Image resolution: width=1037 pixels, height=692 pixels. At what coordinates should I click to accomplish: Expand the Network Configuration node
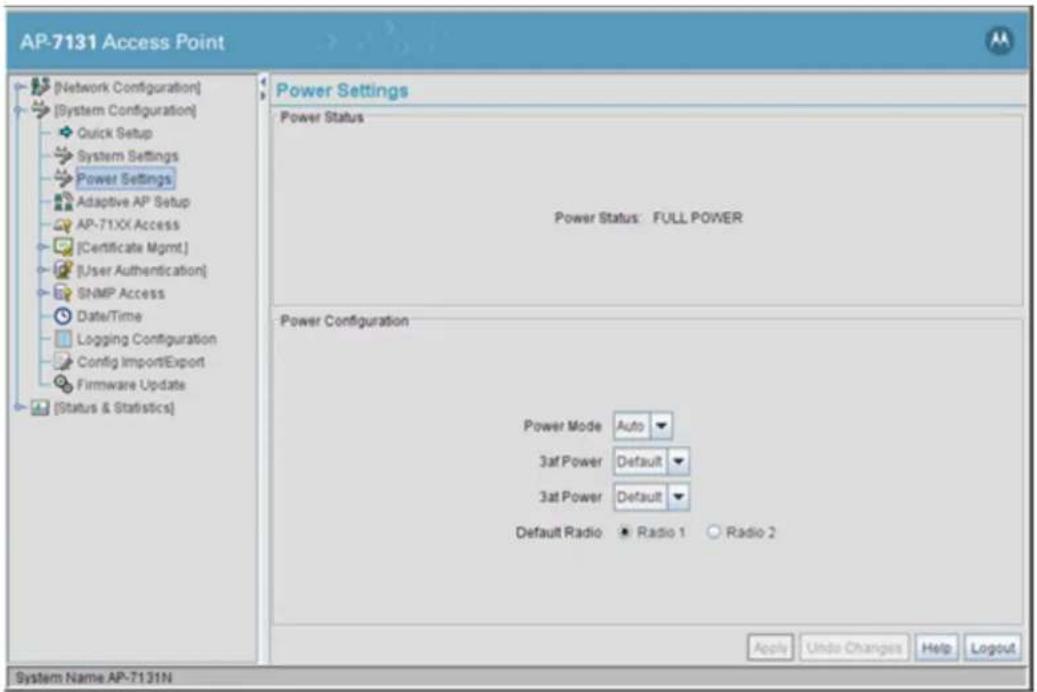pyautogui.click(x=21, y=87)
